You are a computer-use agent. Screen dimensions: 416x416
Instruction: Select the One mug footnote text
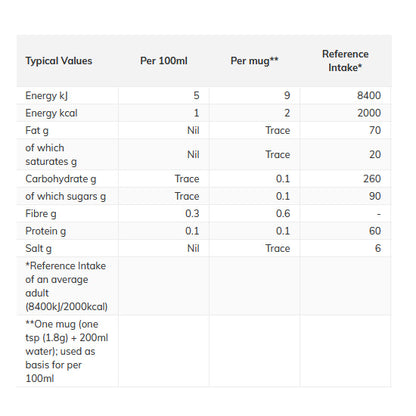click(x=67, y=351)
